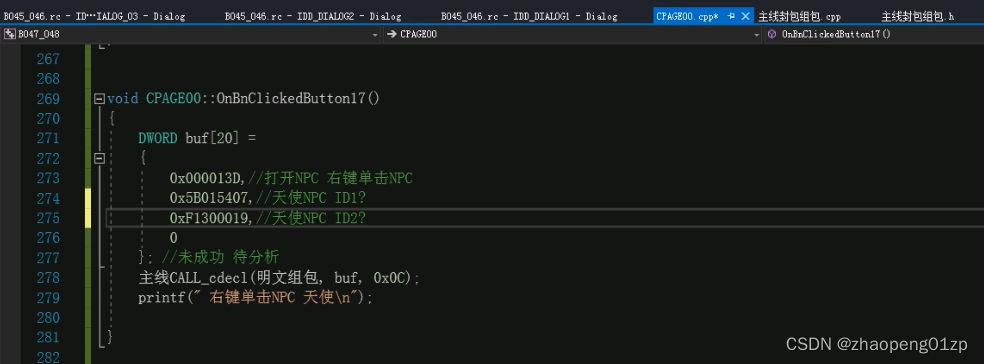Click the B047_048 project icon
The image size is (984, 364).
(x=9, y=35)
